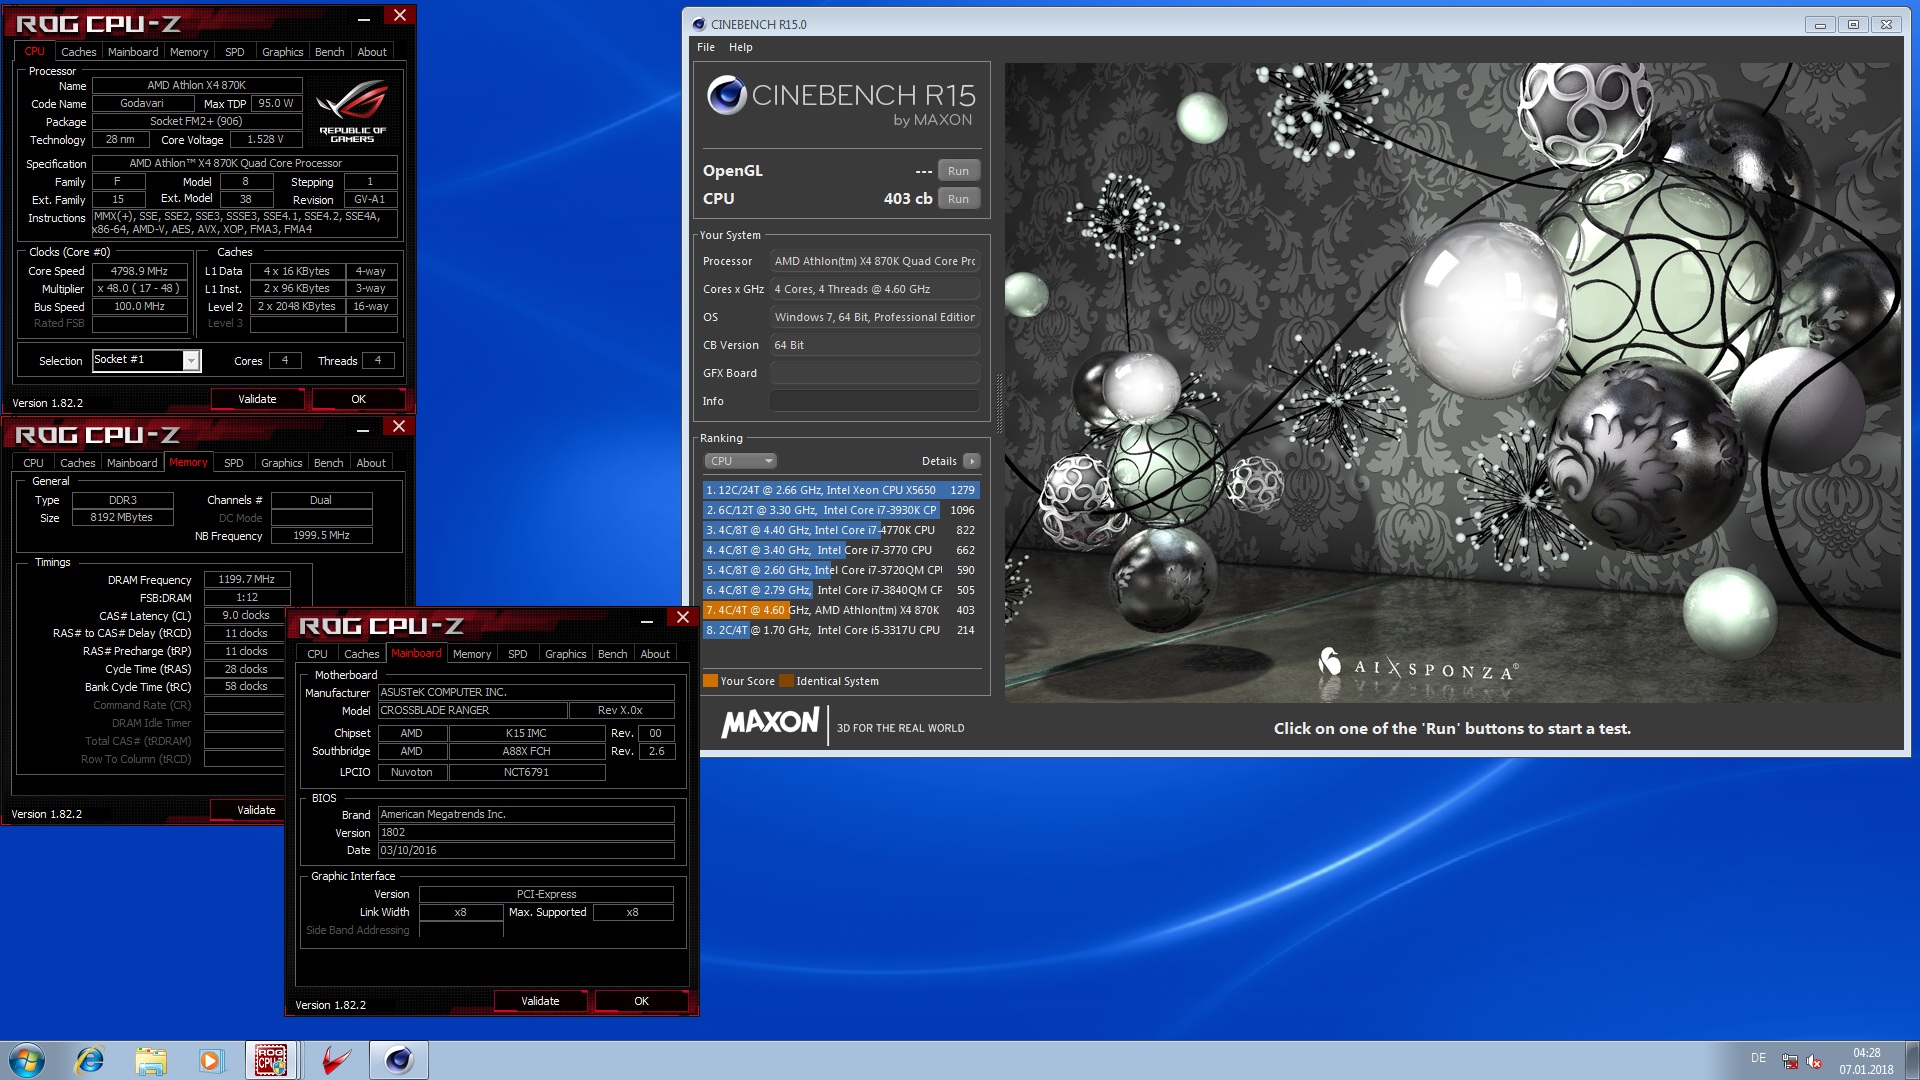Select ranking row Intel Core i5-3317U
Viewport: 1920px width, 1080px height.
tap(840, 630)
